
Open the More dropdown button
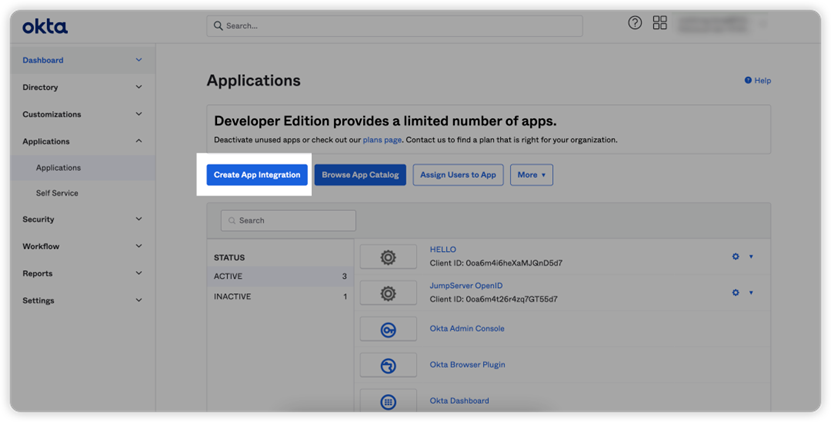click(x=532, y=175)
